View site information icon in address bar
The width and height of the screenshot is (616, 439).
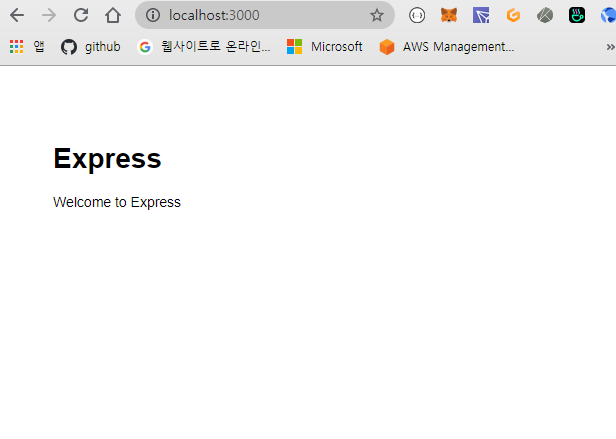point(153,15)
